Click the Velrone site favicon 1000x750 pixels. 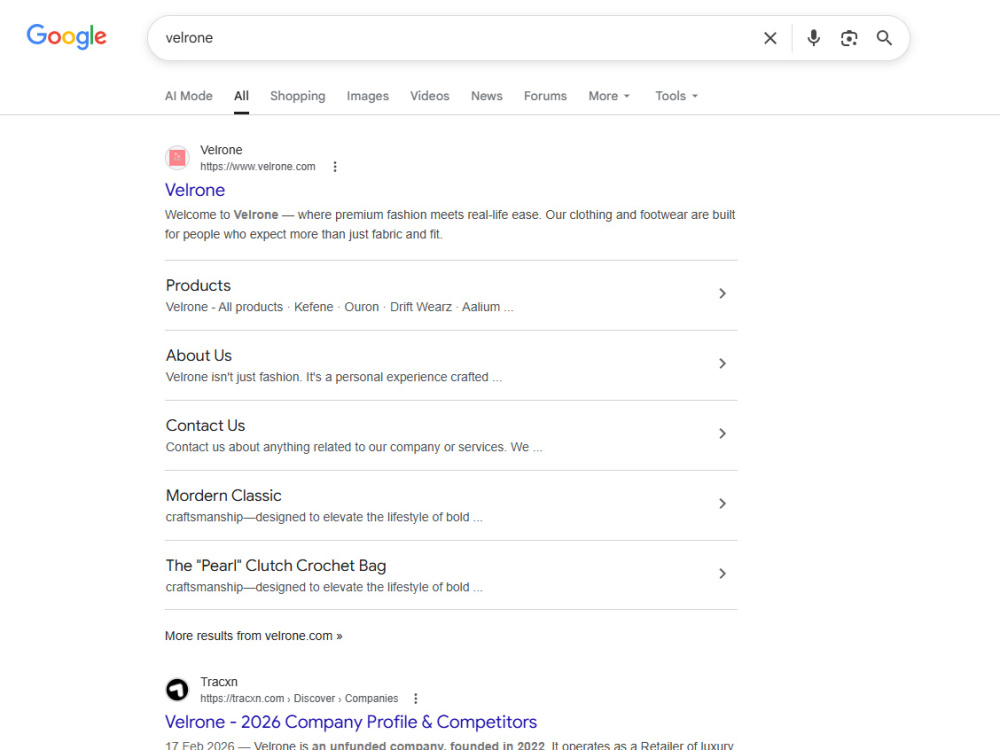(177, 158)
